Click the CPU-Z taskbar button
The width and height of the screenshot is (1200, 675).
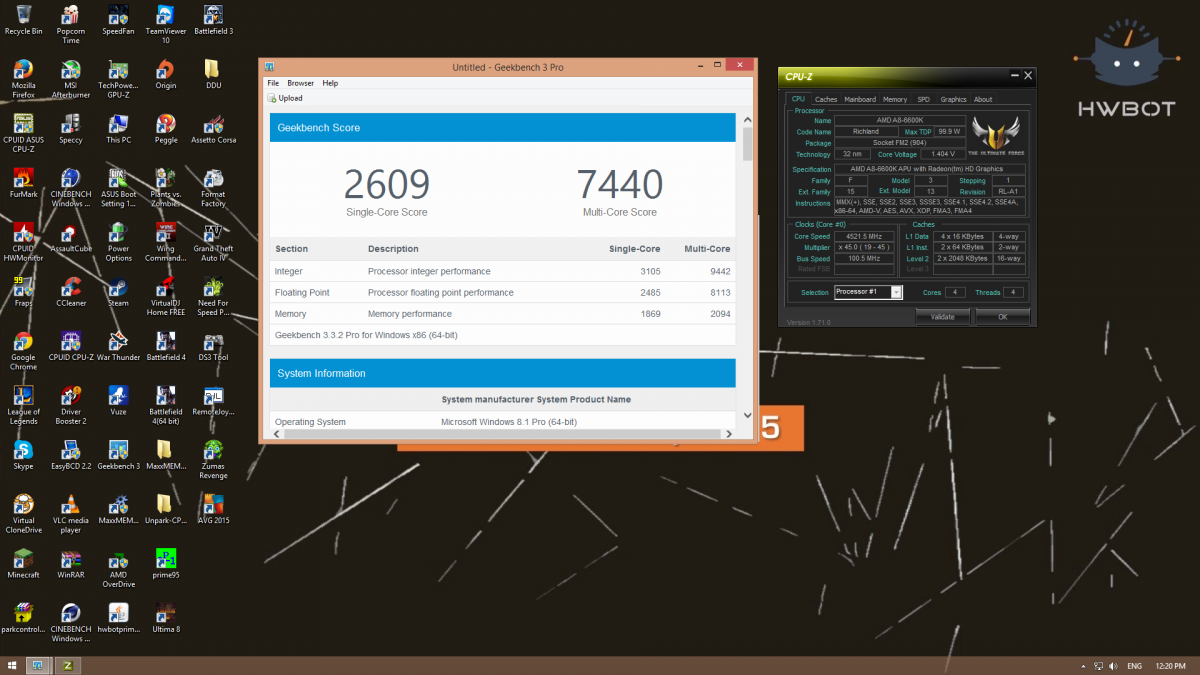coord(68,665)
